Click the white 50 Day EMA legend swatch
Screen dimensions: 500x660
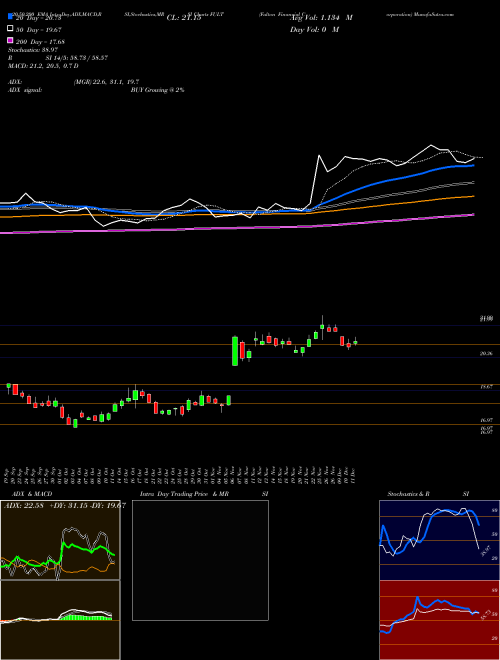10,29
